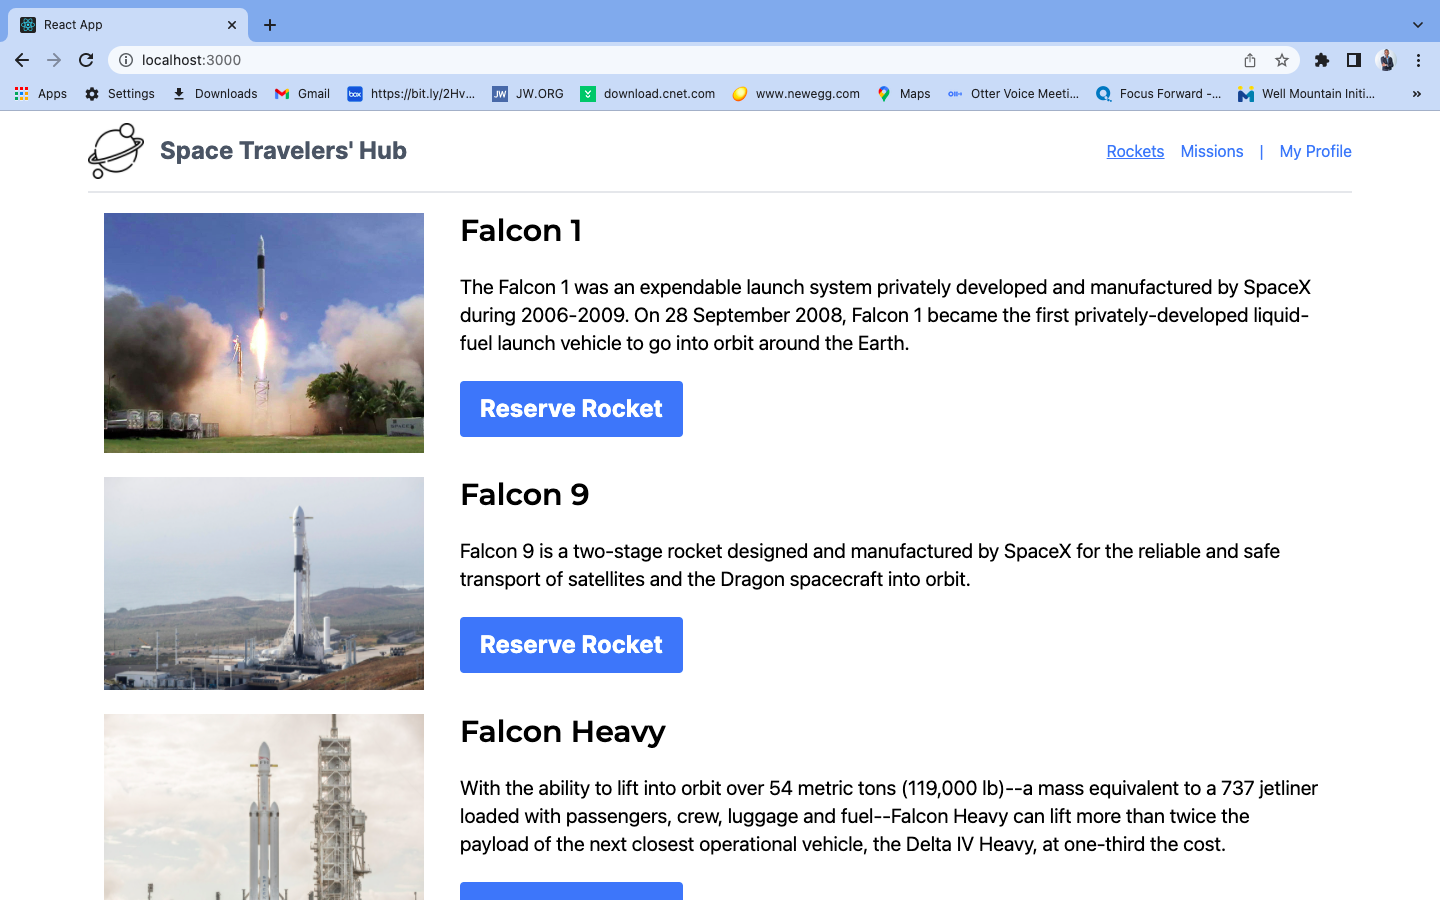Image resolution: width=1440 pixels, height=900 pixels.
Task: Click the share page icon
Action: tap(1250, 60)
